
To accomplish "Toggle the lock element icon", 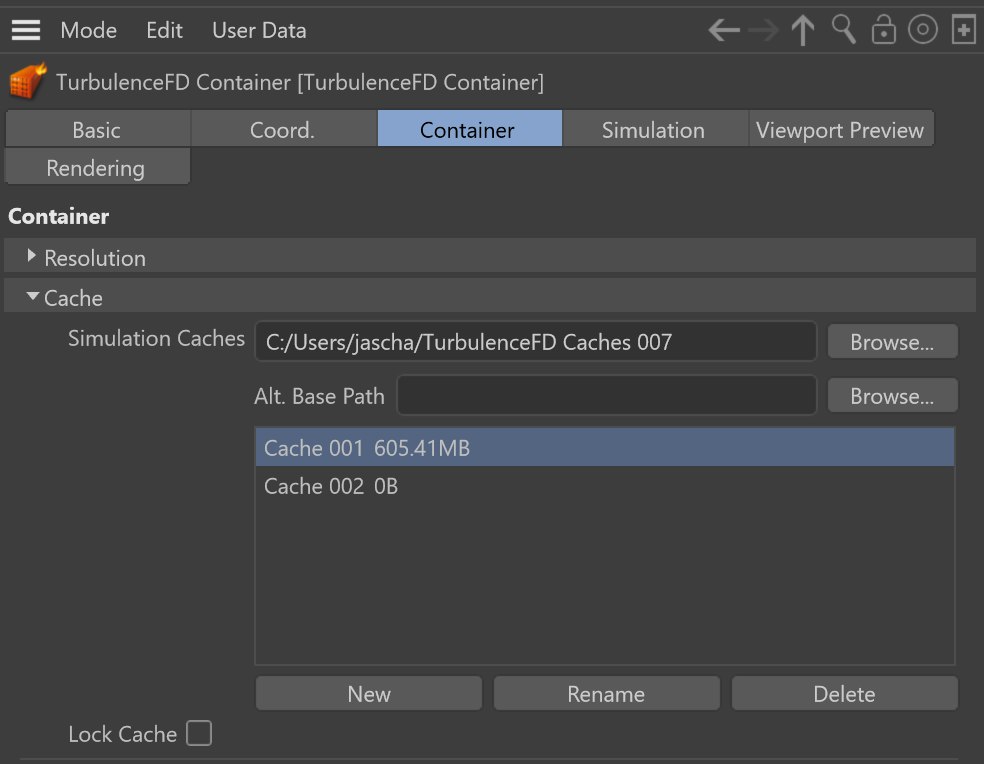I will pyautogui.click(x=884, y=30).
